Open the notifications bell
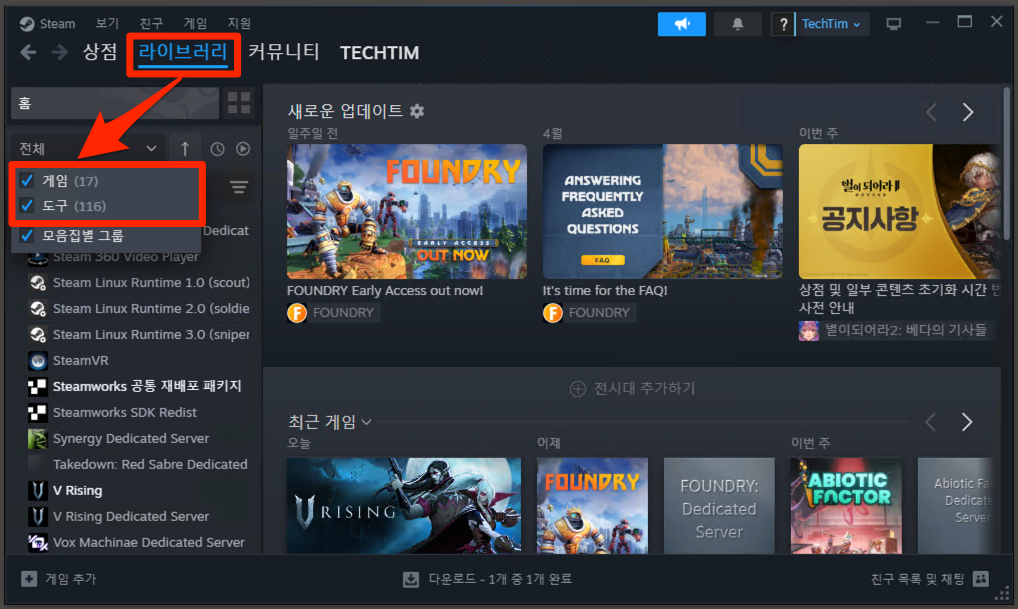 [x=738, y=24]
